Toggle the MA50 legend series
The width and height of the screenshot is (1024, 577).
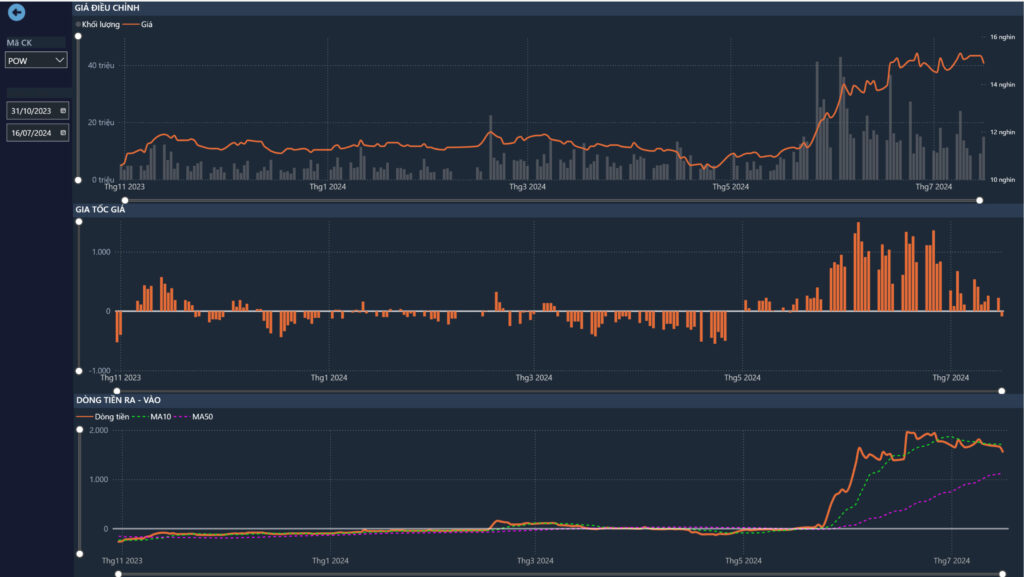pos(195,416)
